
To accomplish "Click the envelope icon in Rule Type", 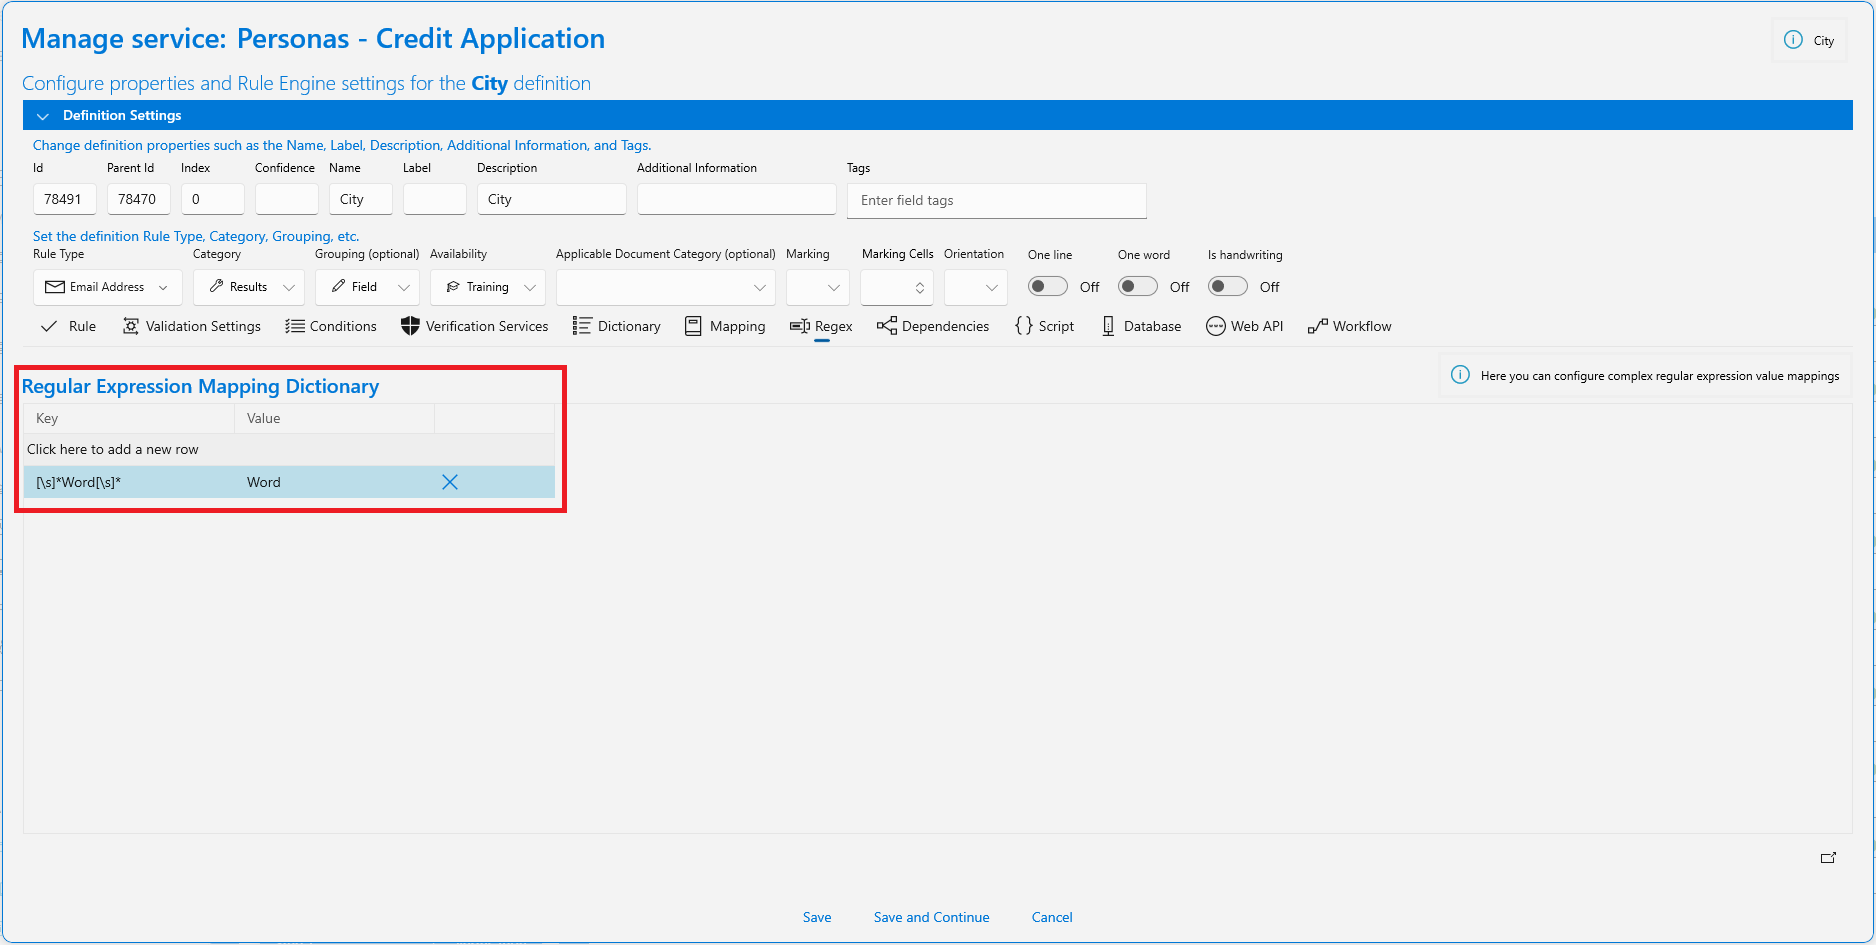I will coord(55,287).
